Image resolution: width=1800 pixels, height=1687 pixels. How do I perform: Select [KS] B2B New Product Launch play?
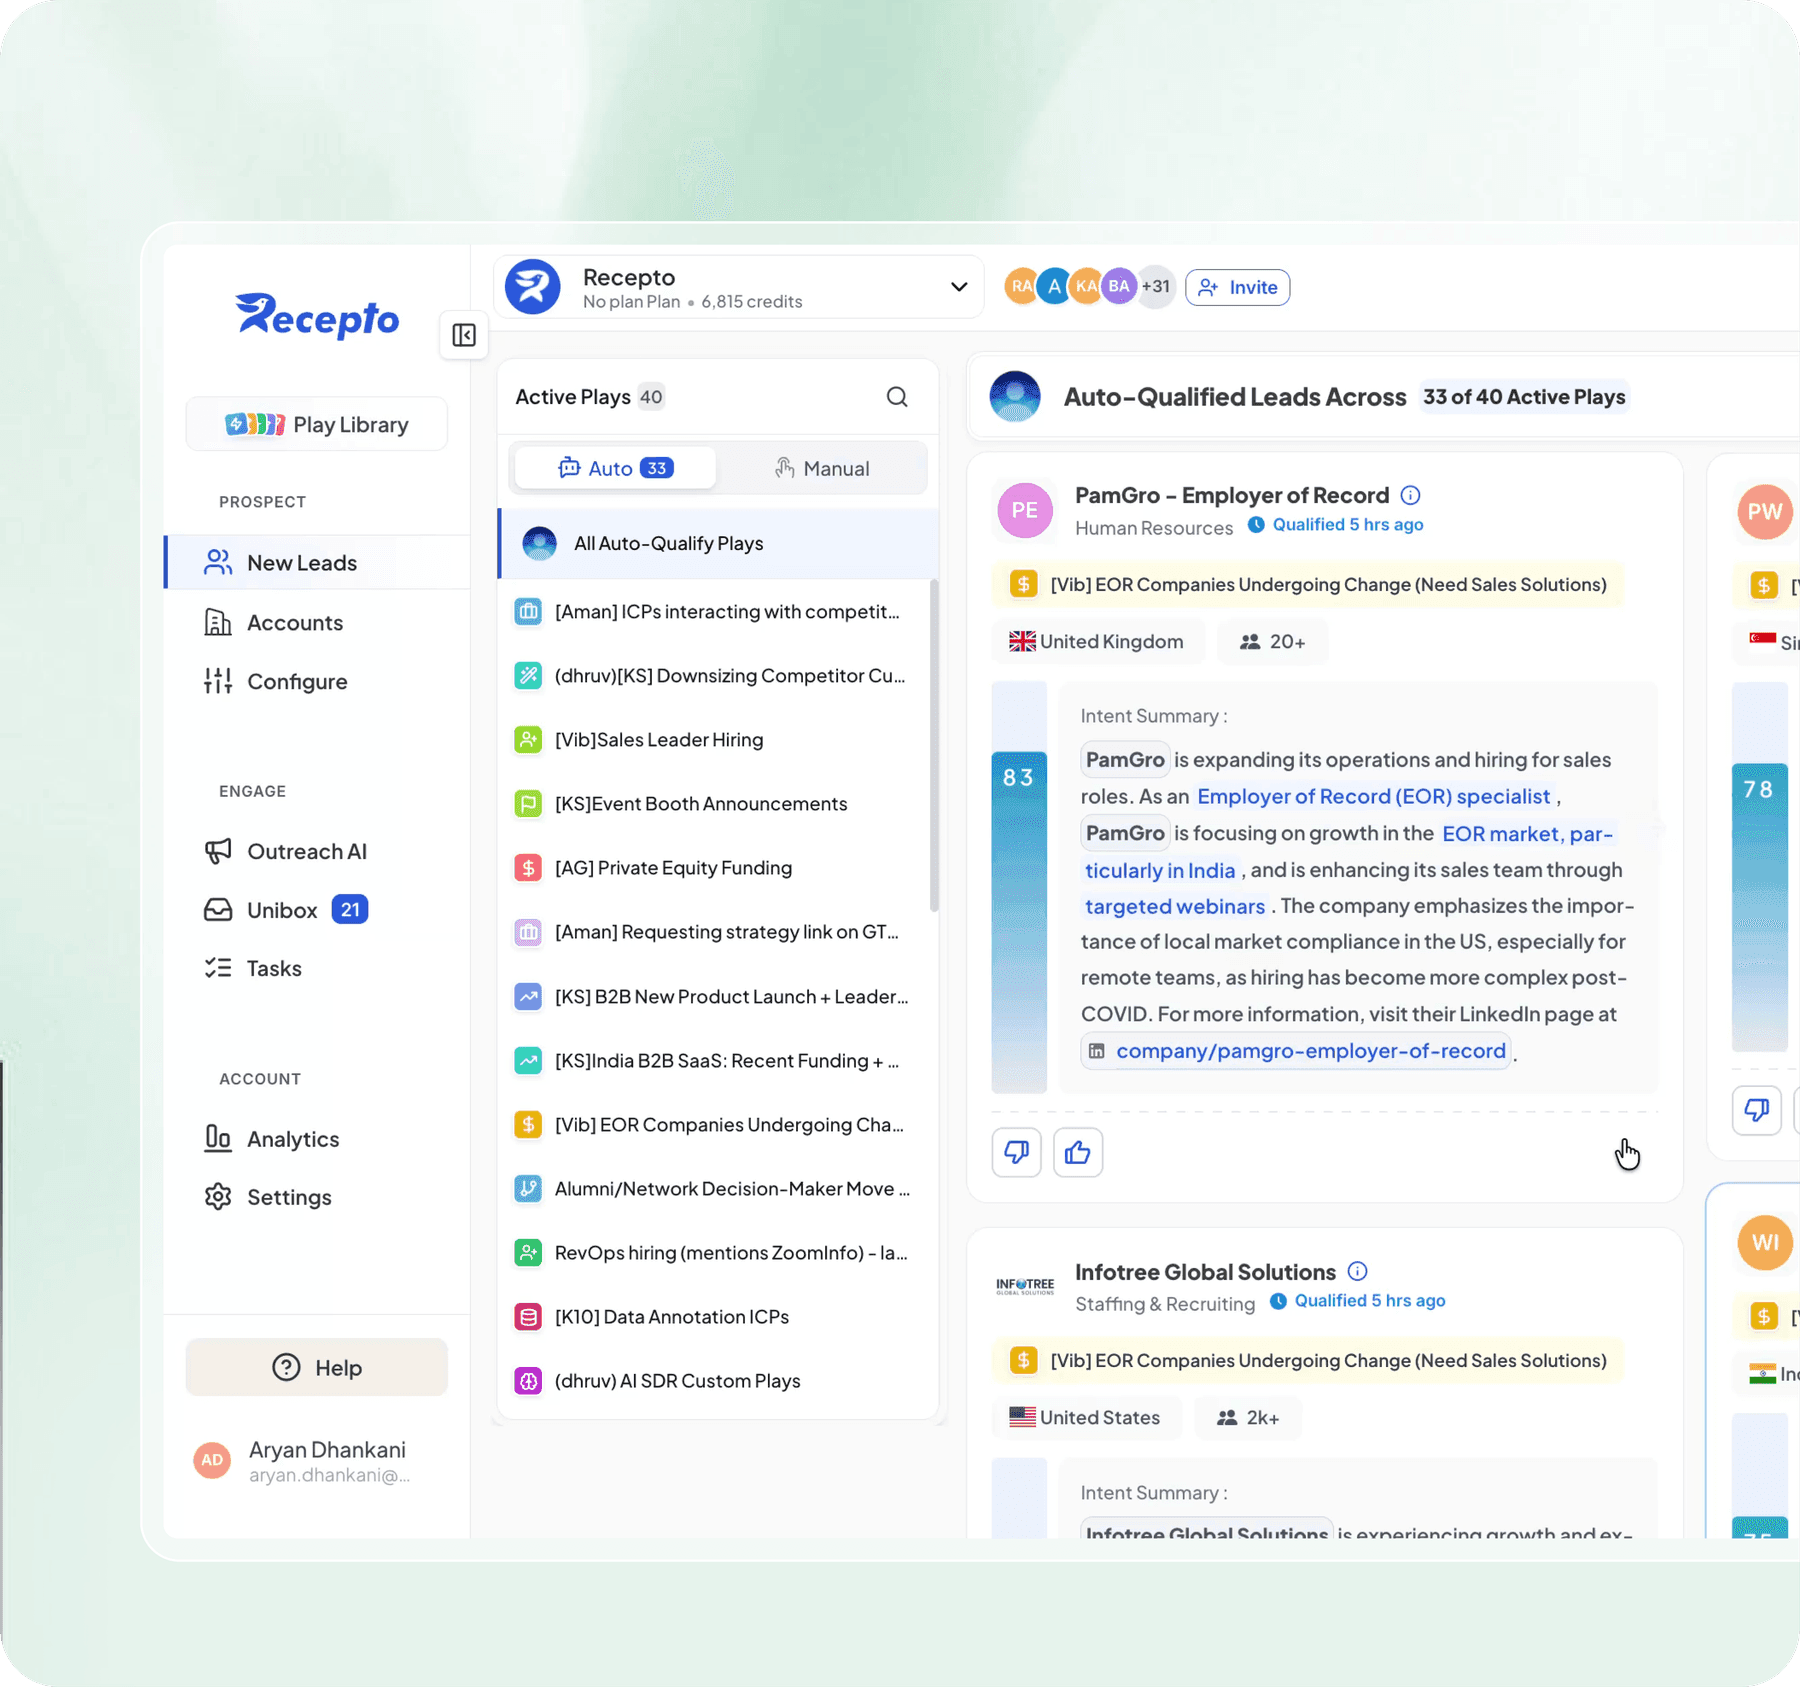point(715,996)
